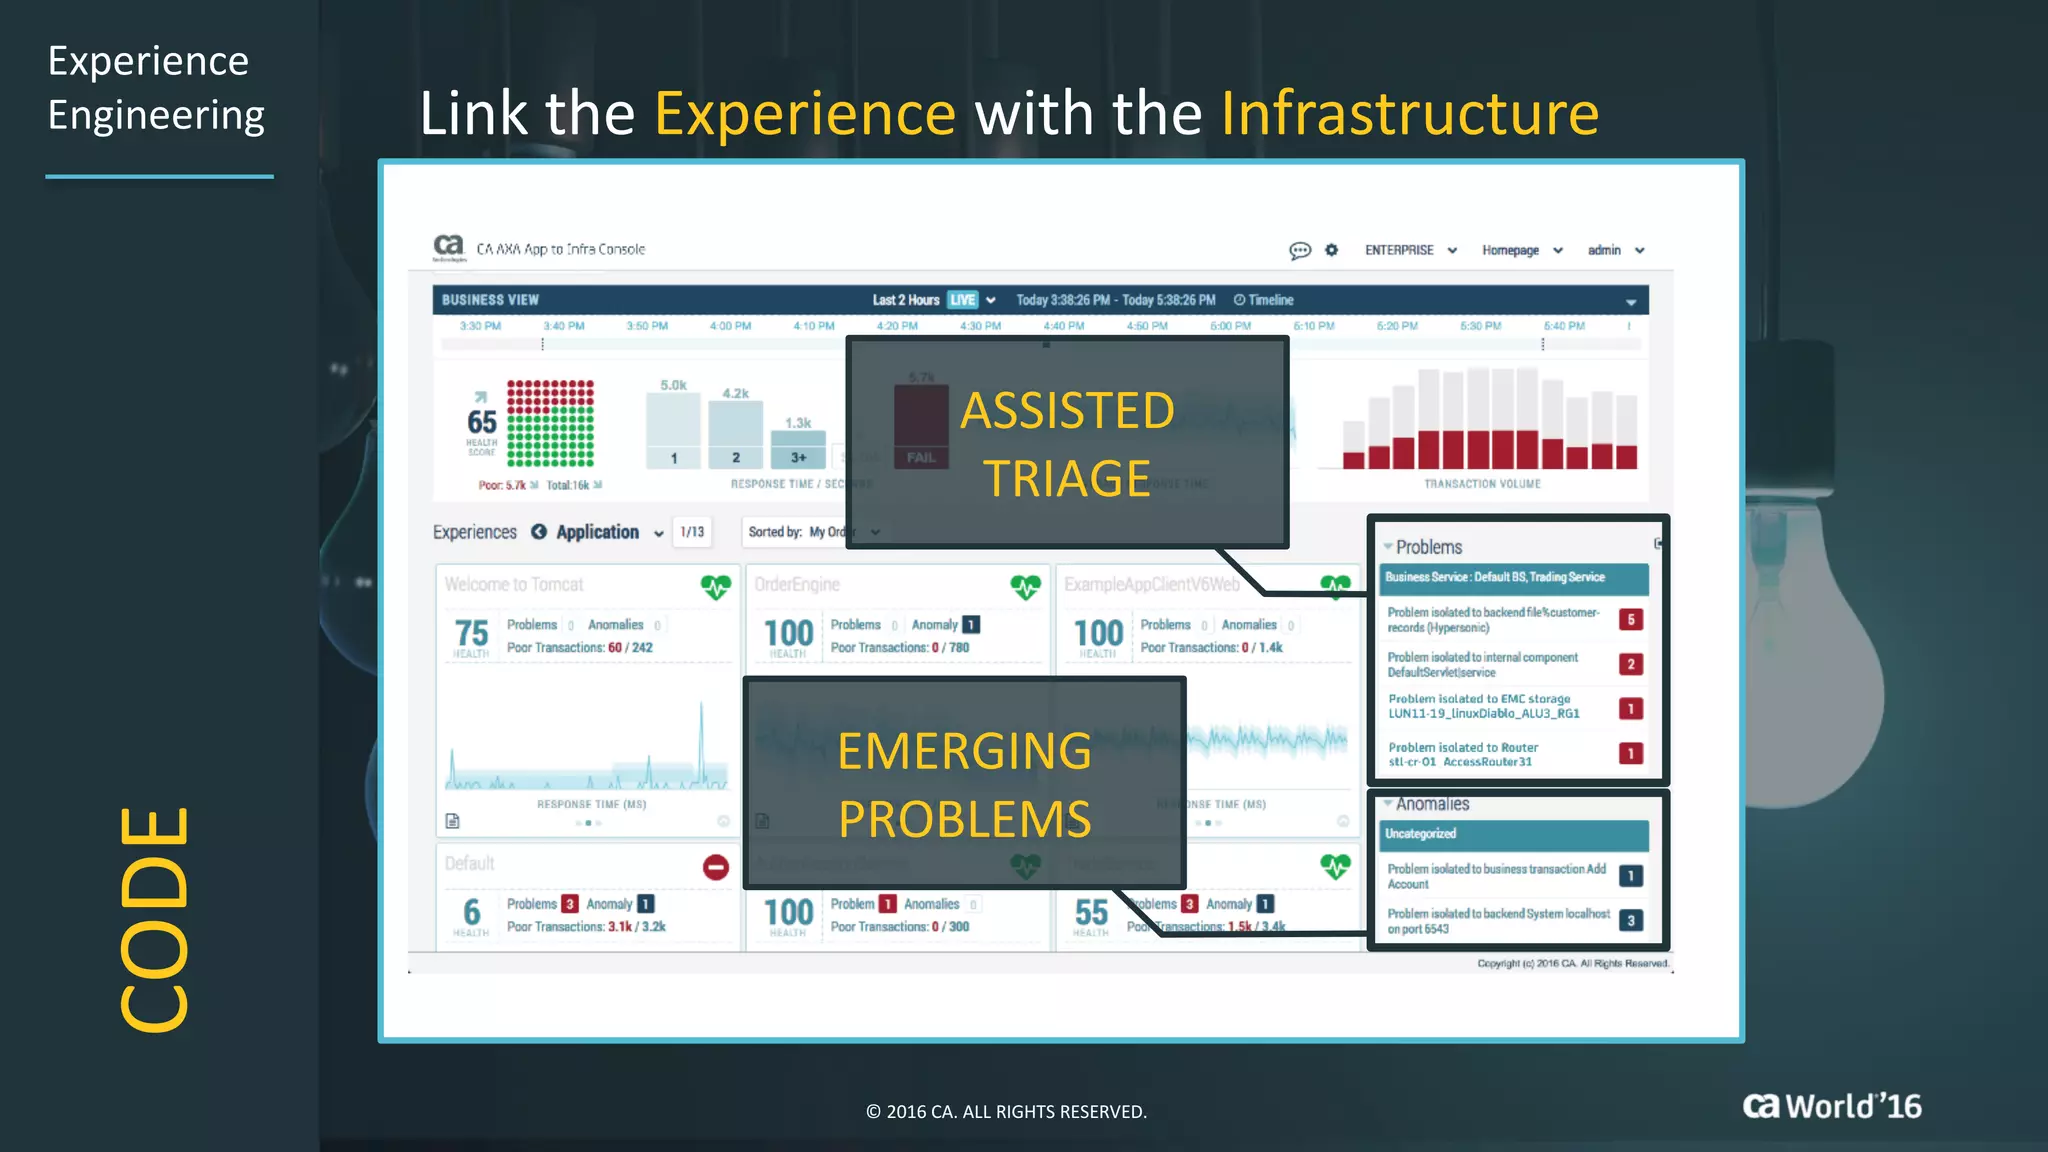Open the chat messages icon
The height and width of the screenshot is (1152, 2048).
[x=1299, y=250]
